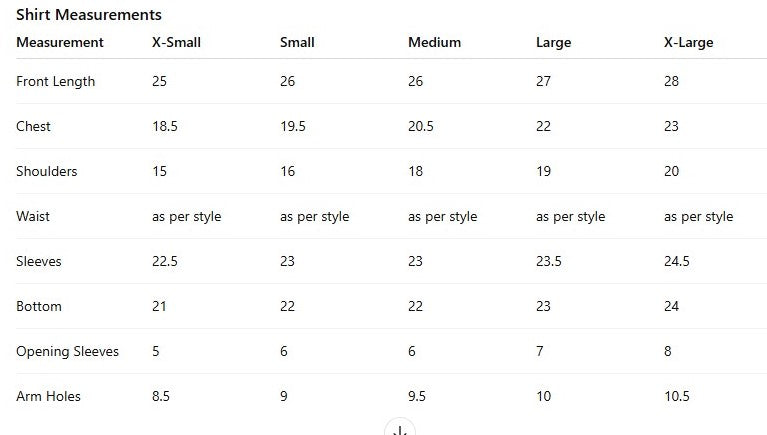The width and height of the screenshot is (767, 435).
Task: Select the Opening Sleeves row label
Action: (67, 351)
